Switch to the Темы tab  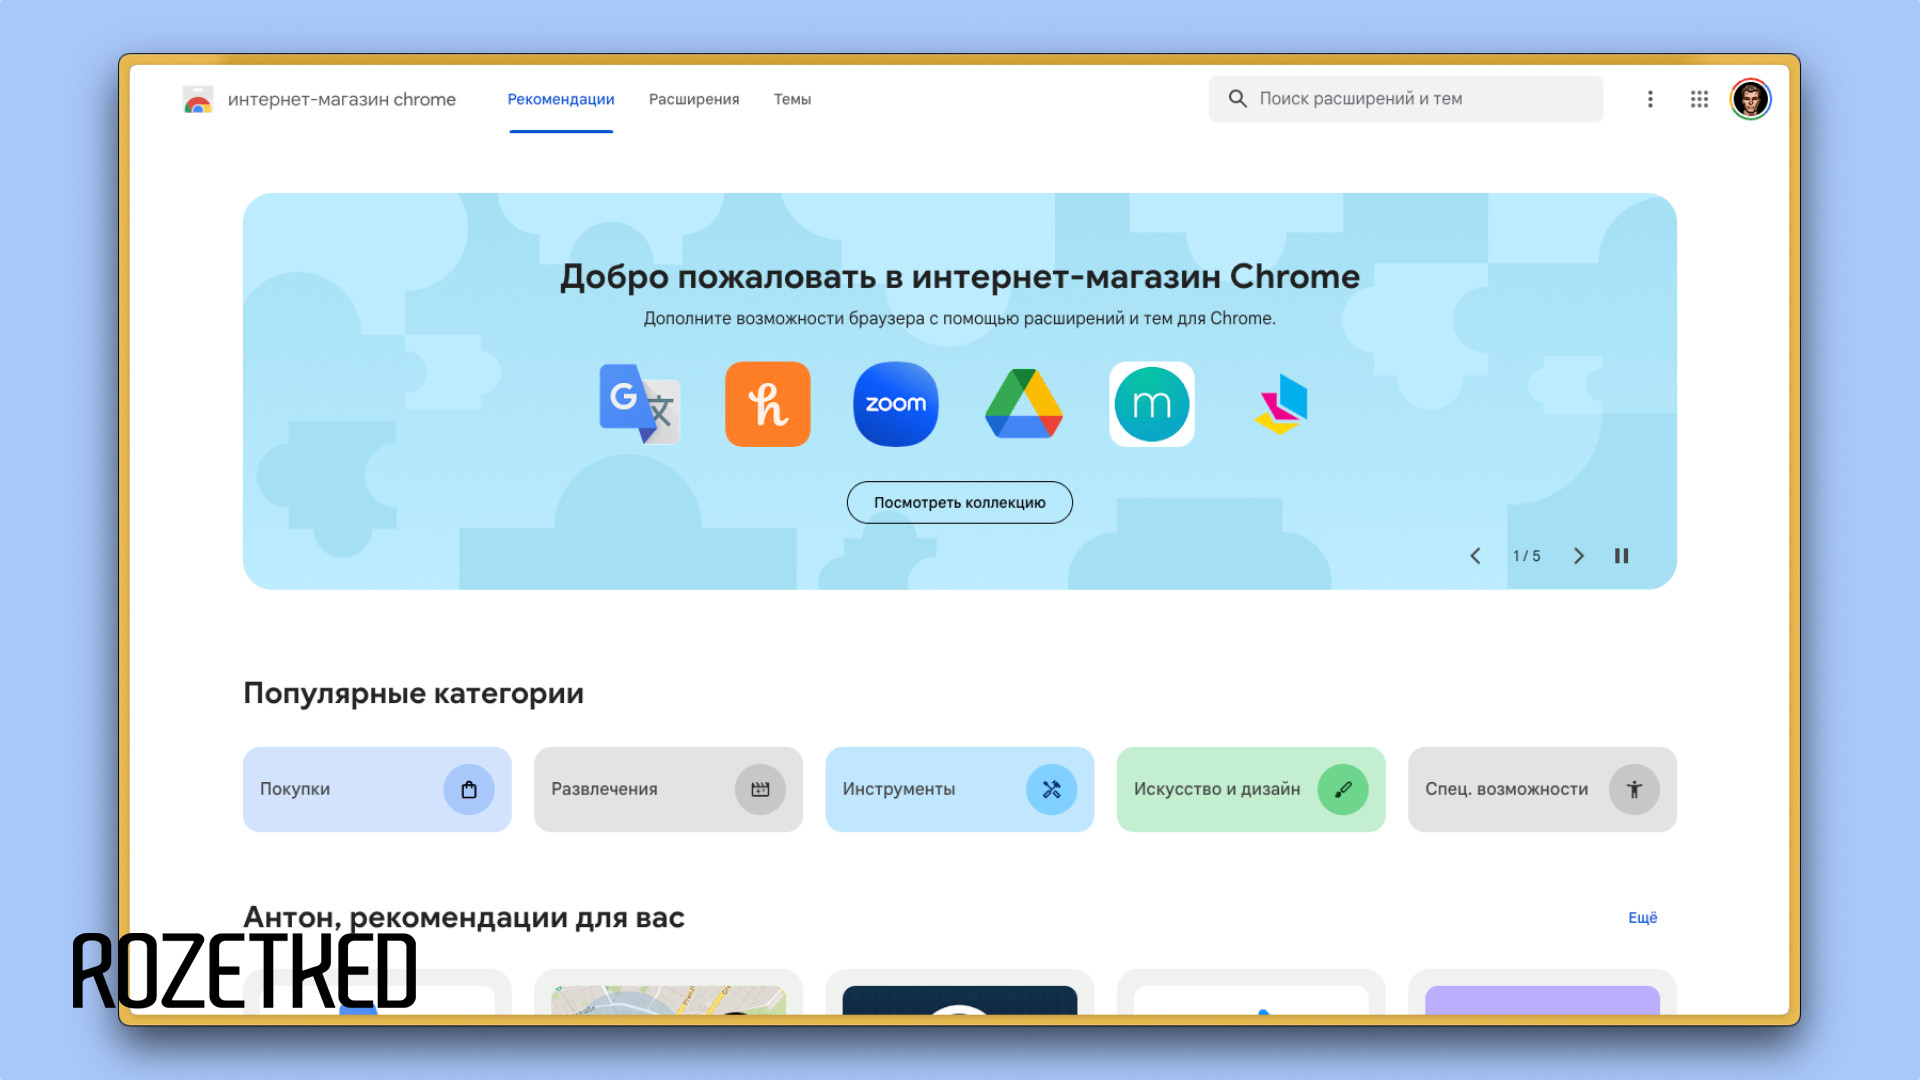coord(792,99)
